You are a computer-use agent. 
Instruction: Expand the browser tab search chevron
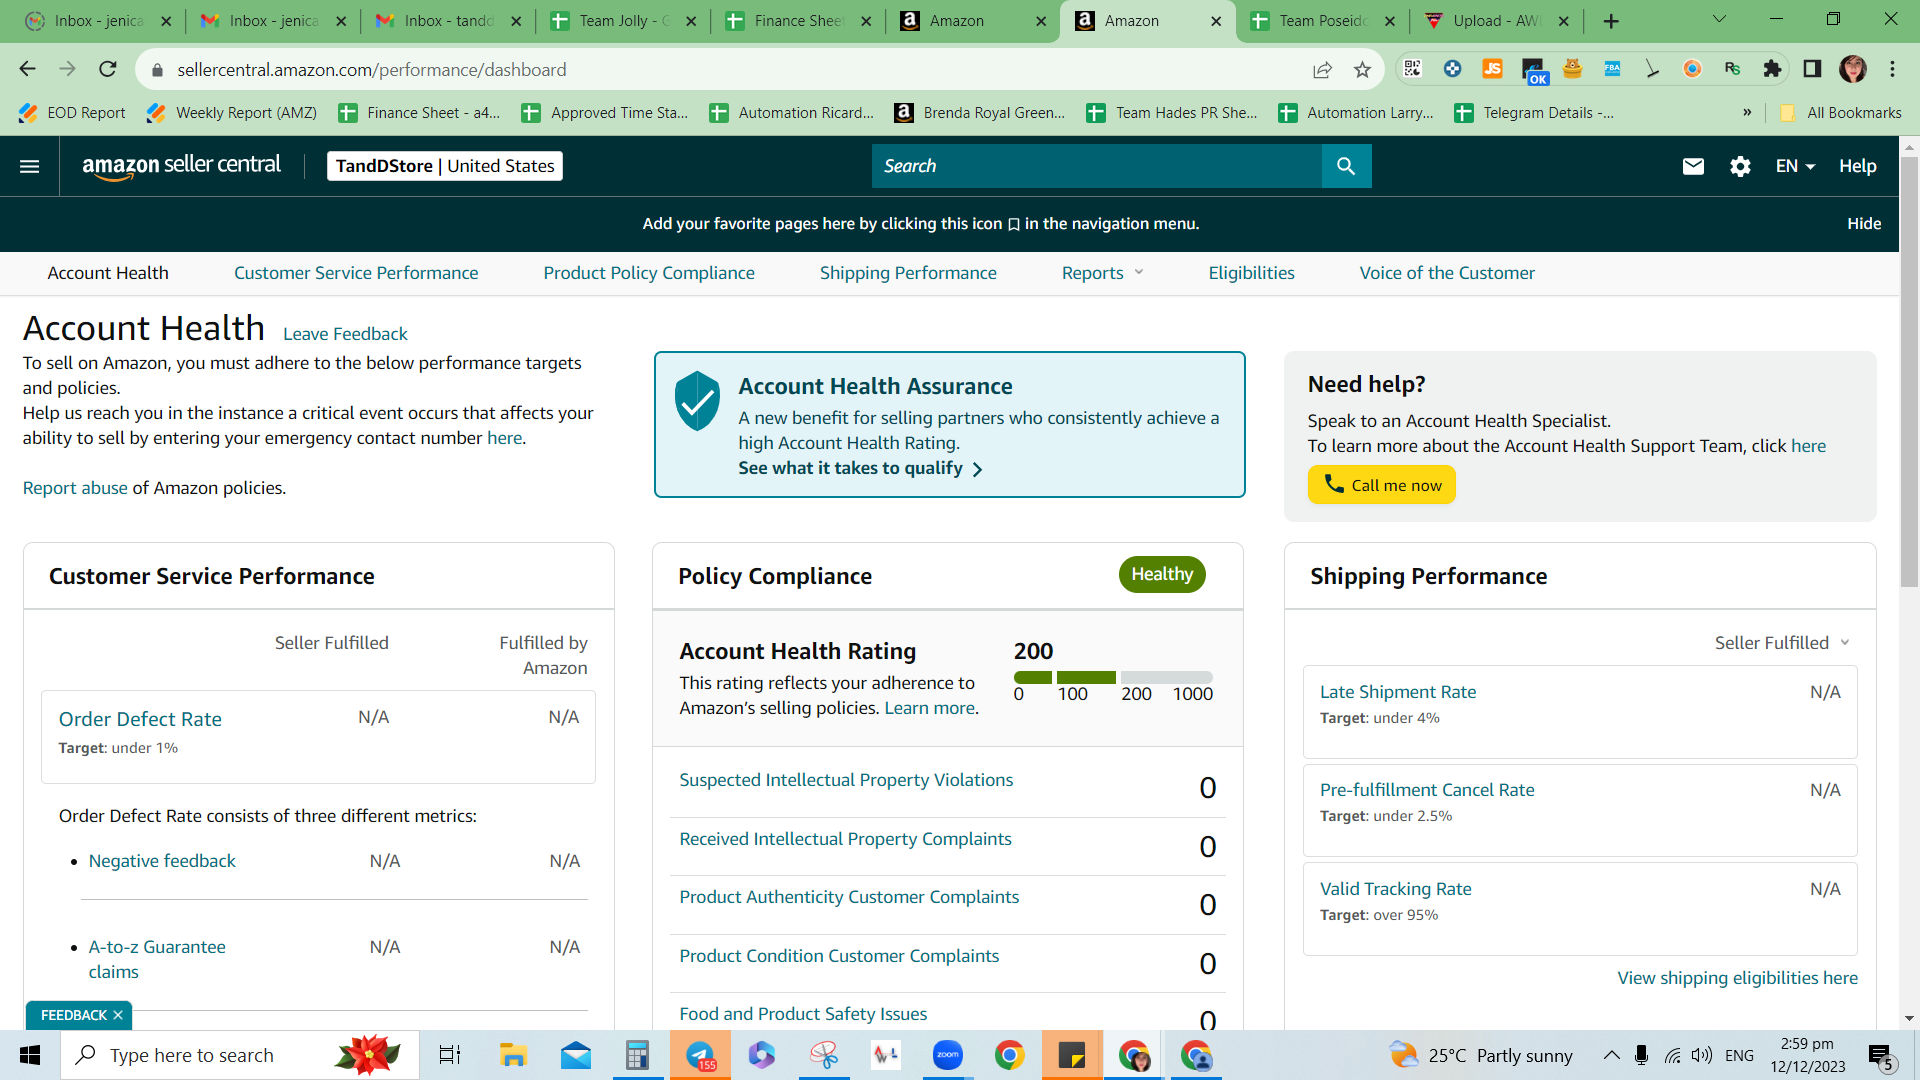click(1719, 20)
